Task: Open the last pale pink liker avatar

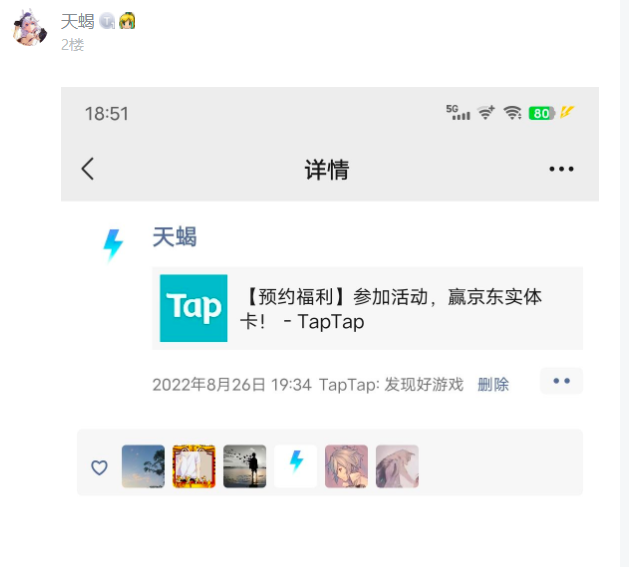Action: 397,466
